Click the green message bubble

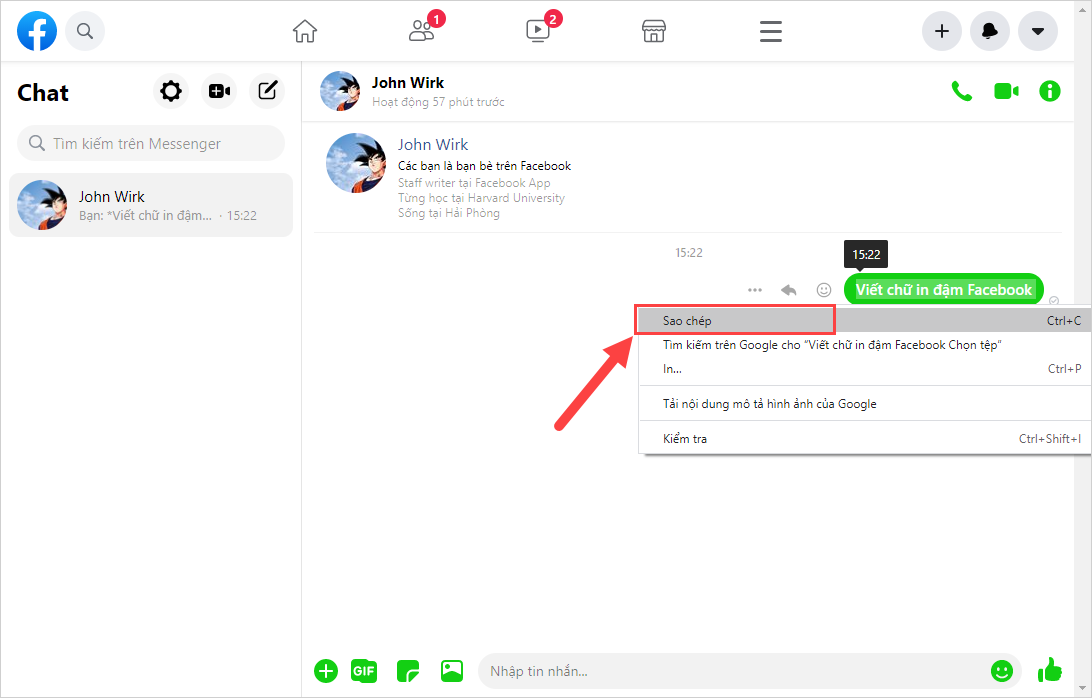point(944,290)
